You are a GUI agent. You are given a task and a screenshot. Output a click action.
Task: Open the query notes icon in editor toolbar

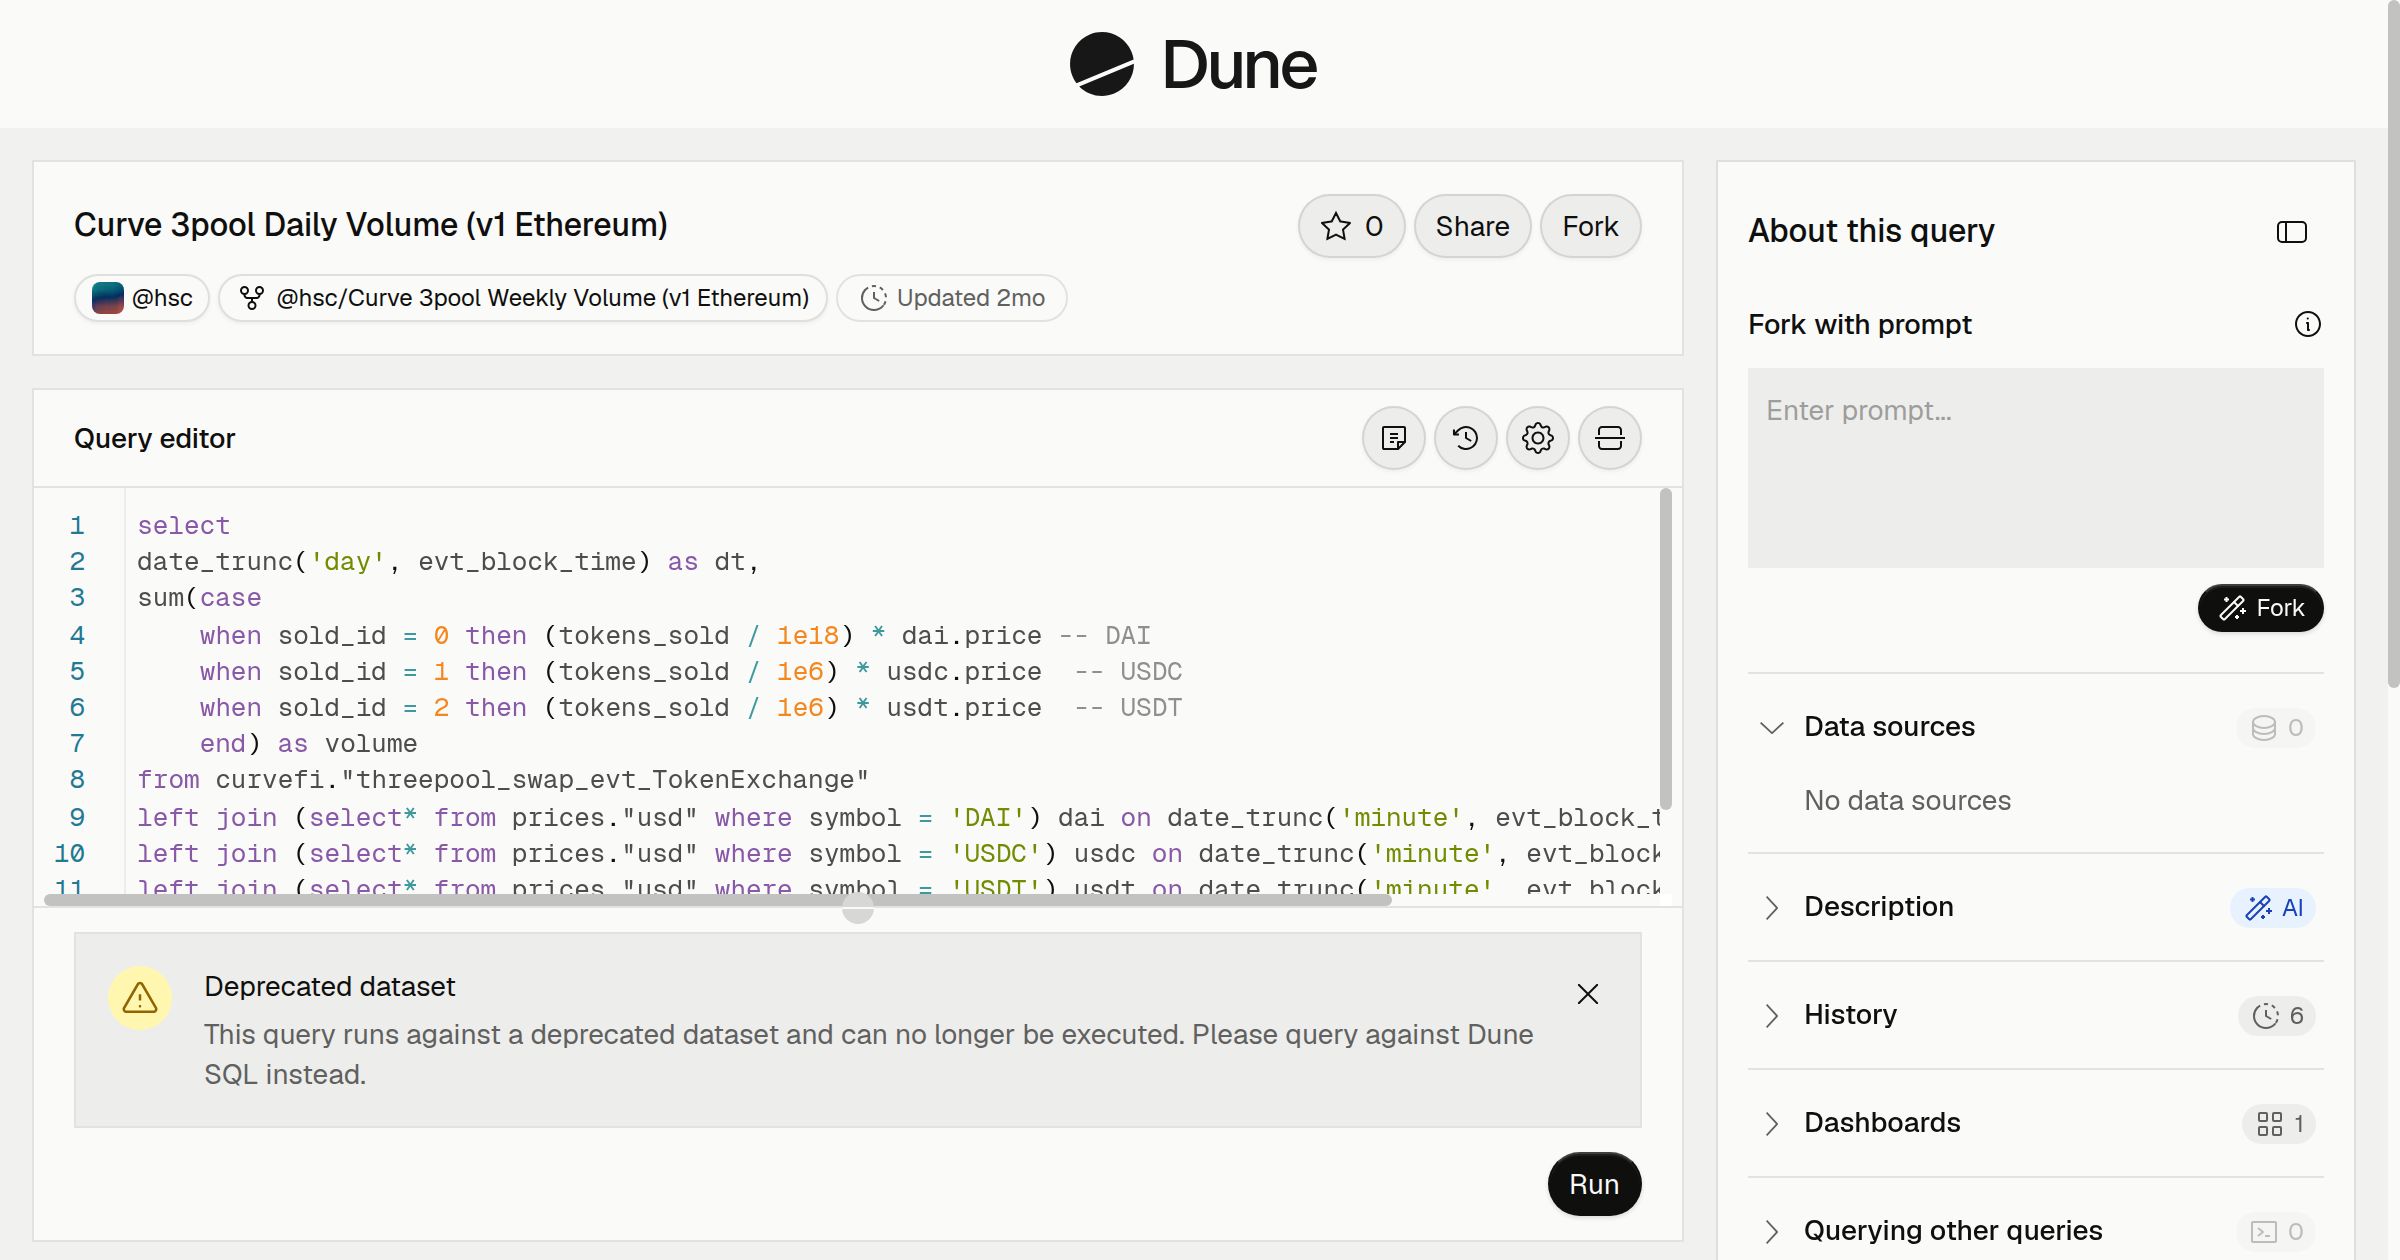point(1393,438)
